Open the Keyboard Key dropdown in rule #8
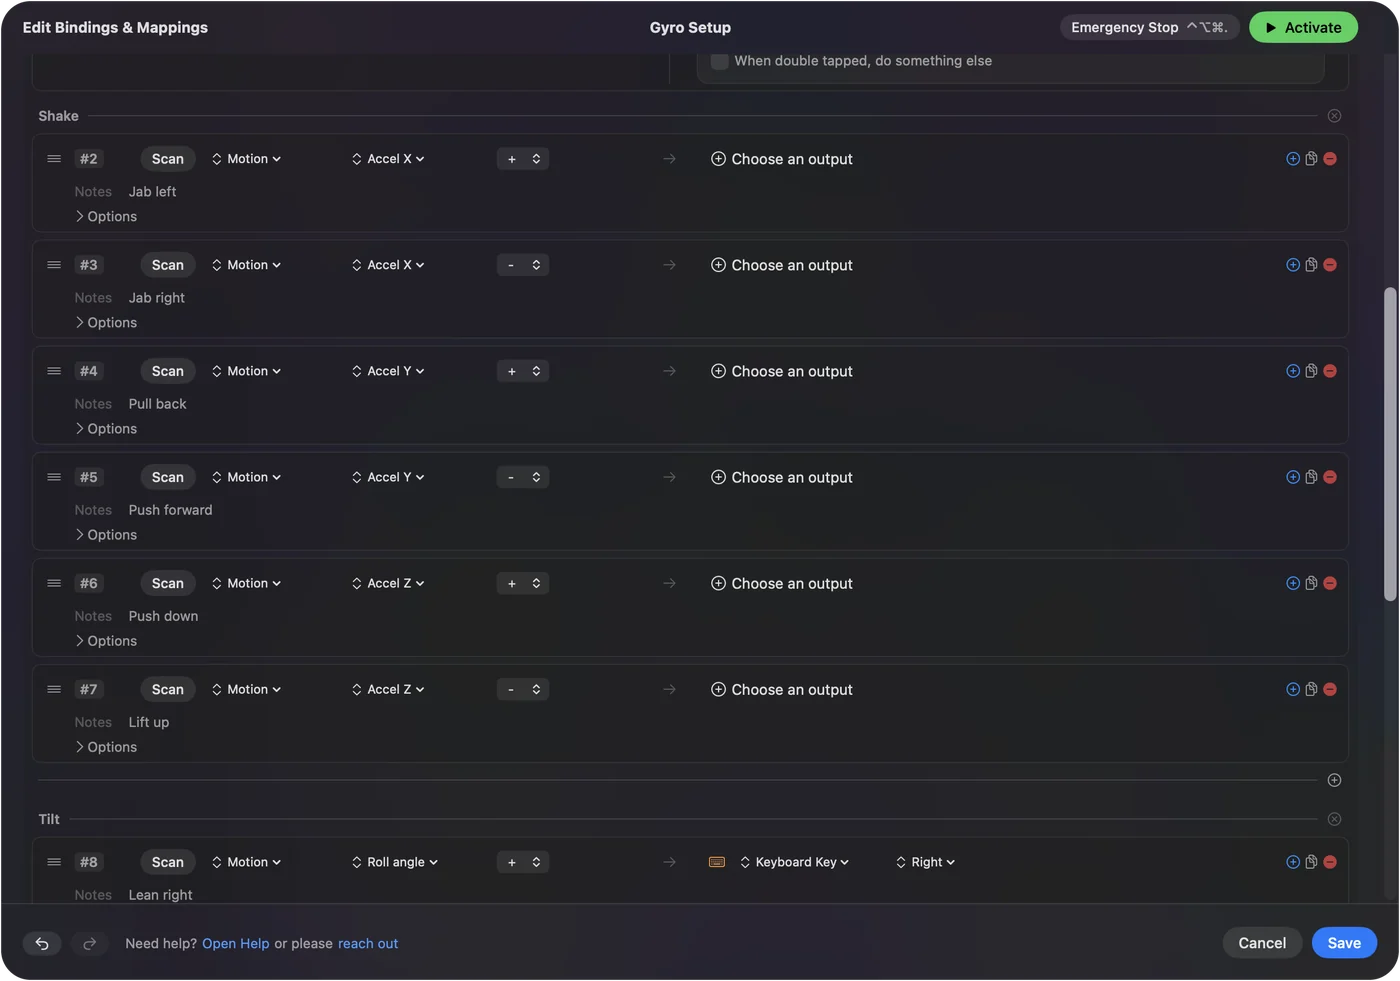The image size is (1400, 981). point(794,862)
